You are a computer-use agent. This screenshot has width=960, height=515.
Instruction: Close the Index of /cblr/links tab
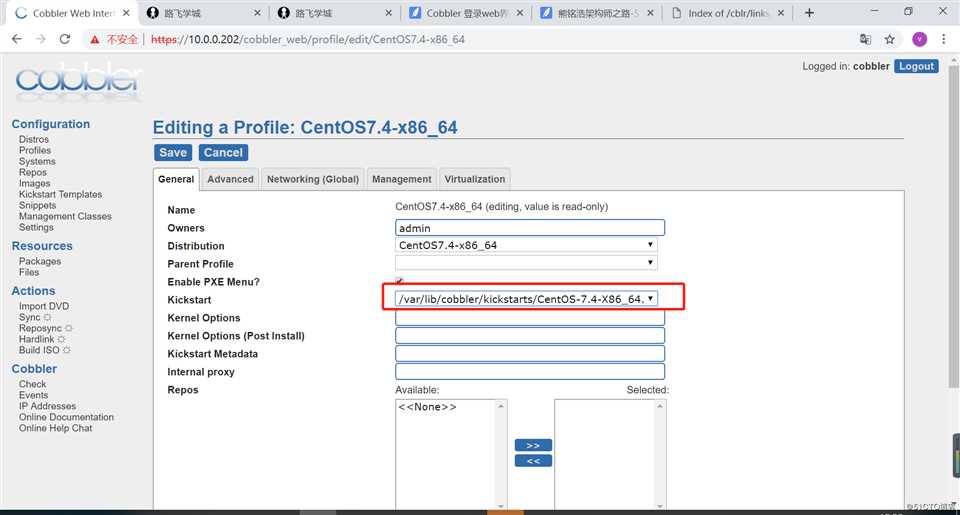point(781,13)
